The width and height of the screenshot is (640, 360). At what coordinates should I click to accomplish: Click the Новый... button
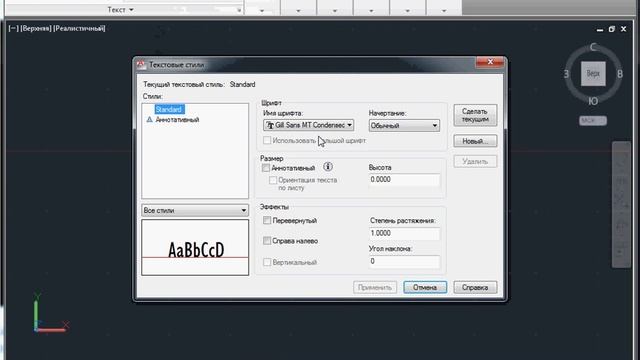coord(475,141)
